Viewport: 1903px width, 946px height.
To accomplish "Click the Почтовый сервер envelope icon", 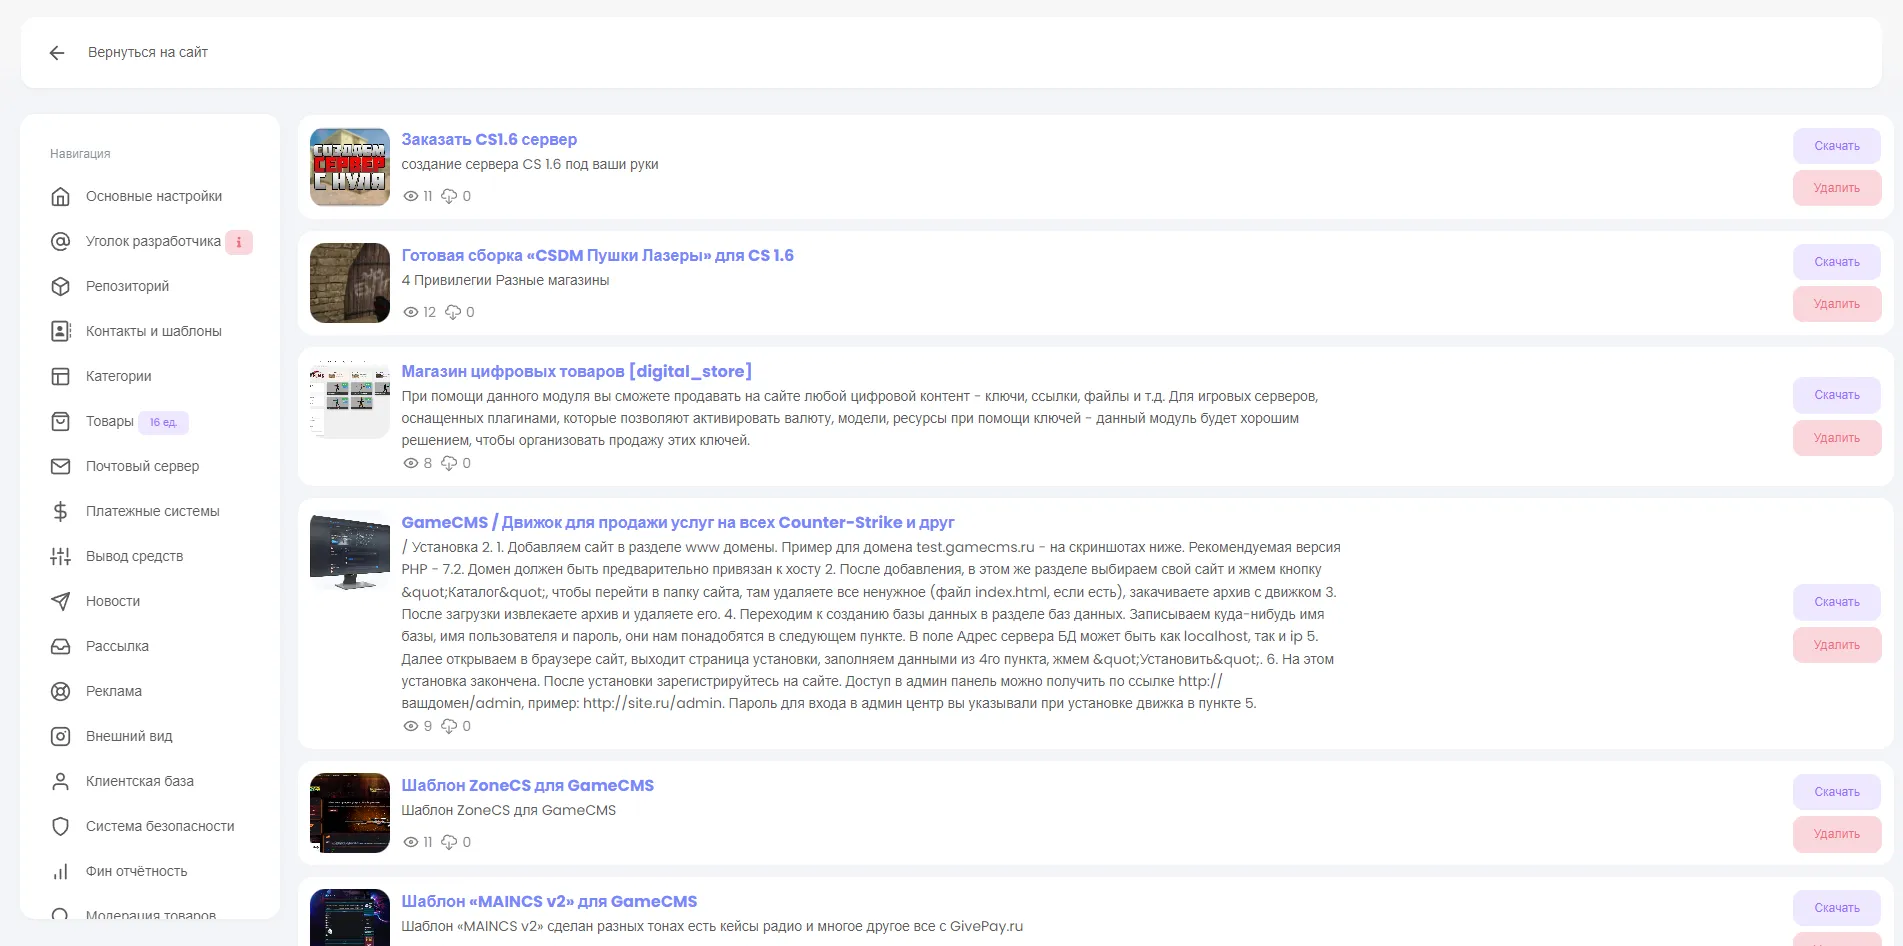I will [61, 467].
